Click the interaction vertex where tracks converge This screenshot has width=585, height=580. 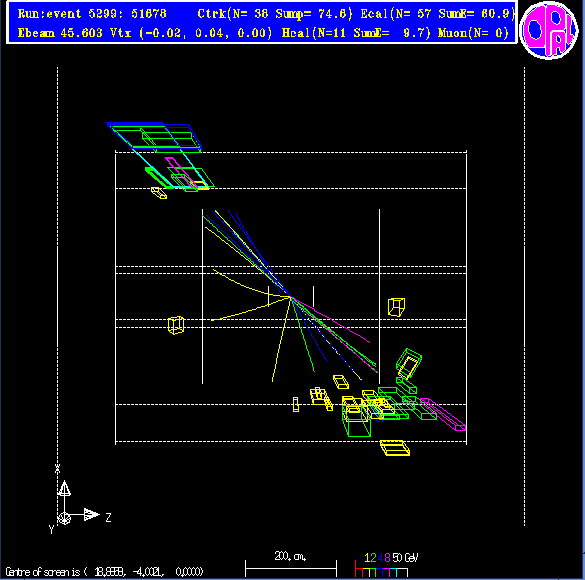(291, 297)
